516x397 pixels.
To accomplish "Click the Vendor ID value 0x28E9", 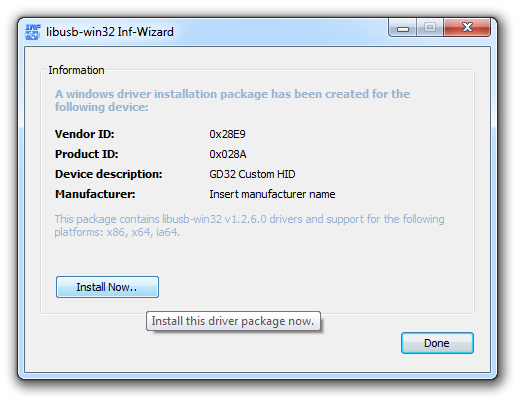I will click(x=227, y=134).
